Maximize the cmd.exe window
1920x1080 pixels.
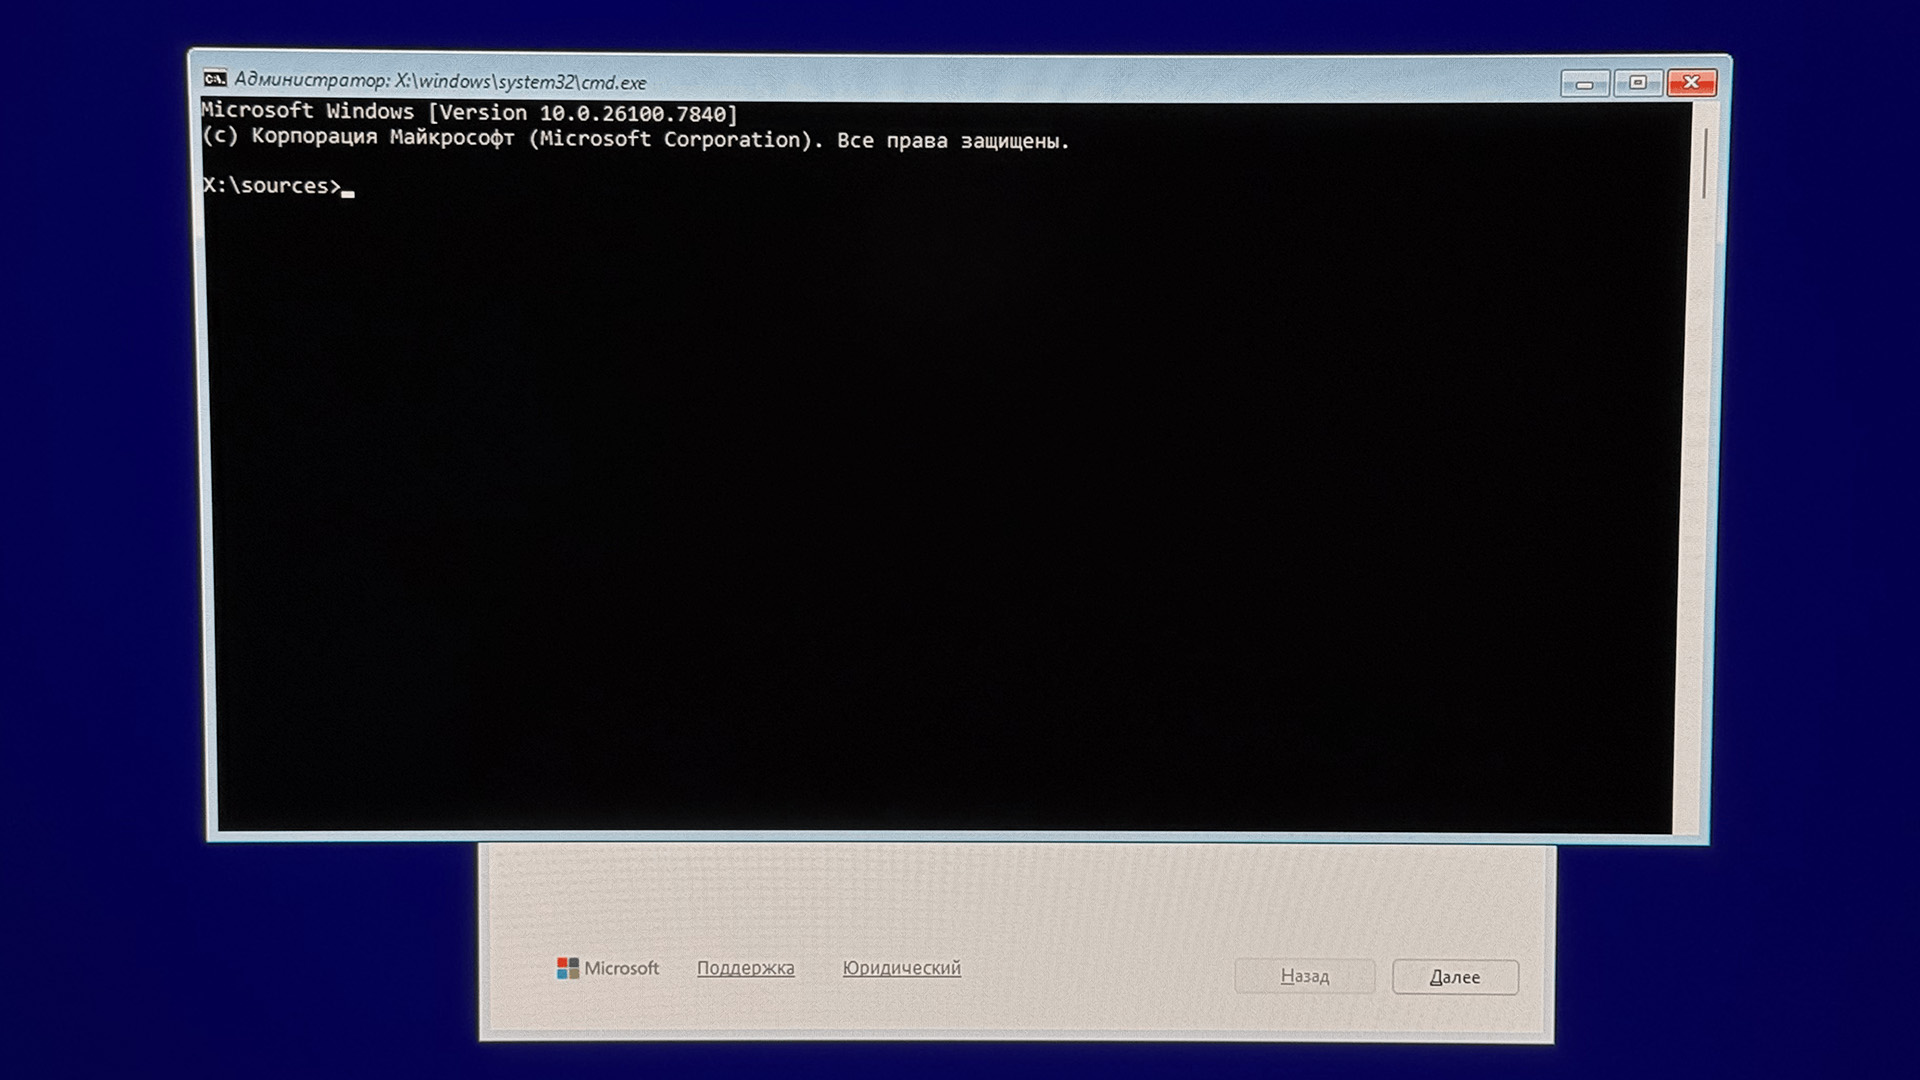(1638, 83)
